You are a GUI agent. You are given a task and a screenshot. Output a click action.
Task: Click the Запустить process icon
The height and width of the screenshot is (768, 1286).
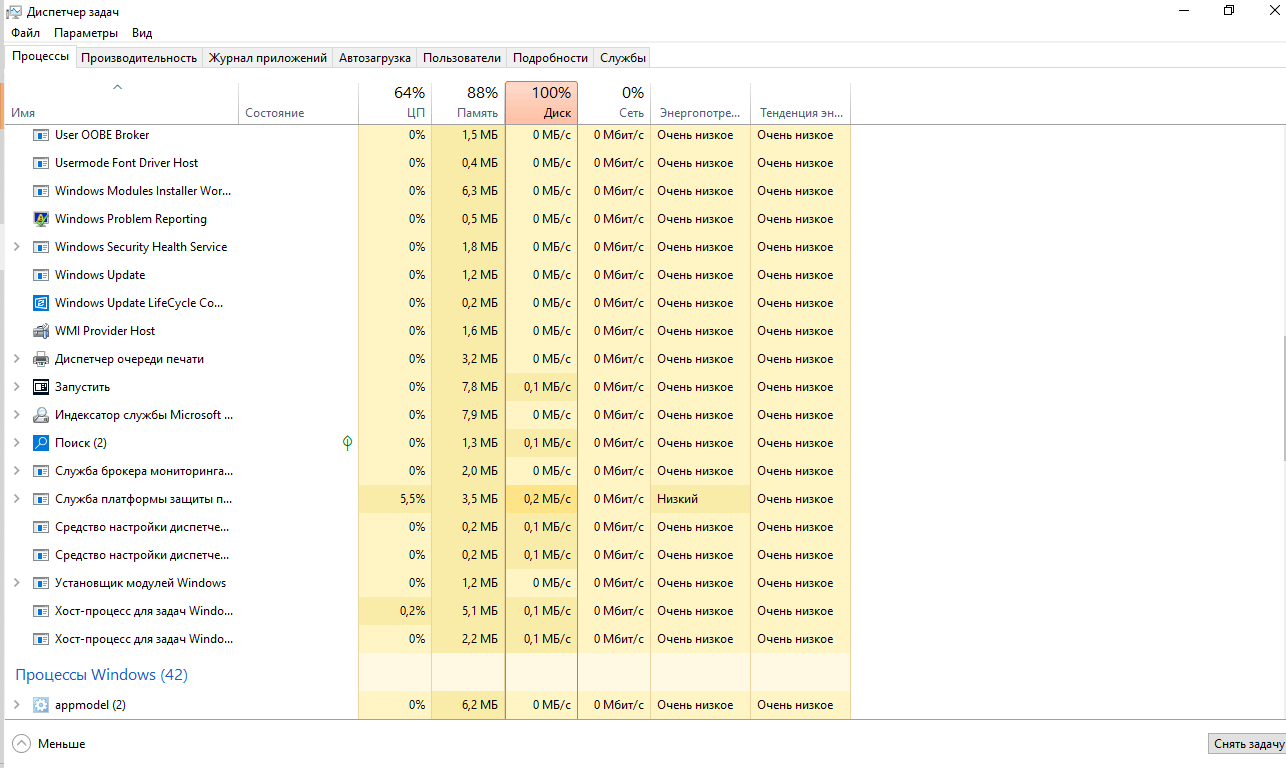click(41, 386)
